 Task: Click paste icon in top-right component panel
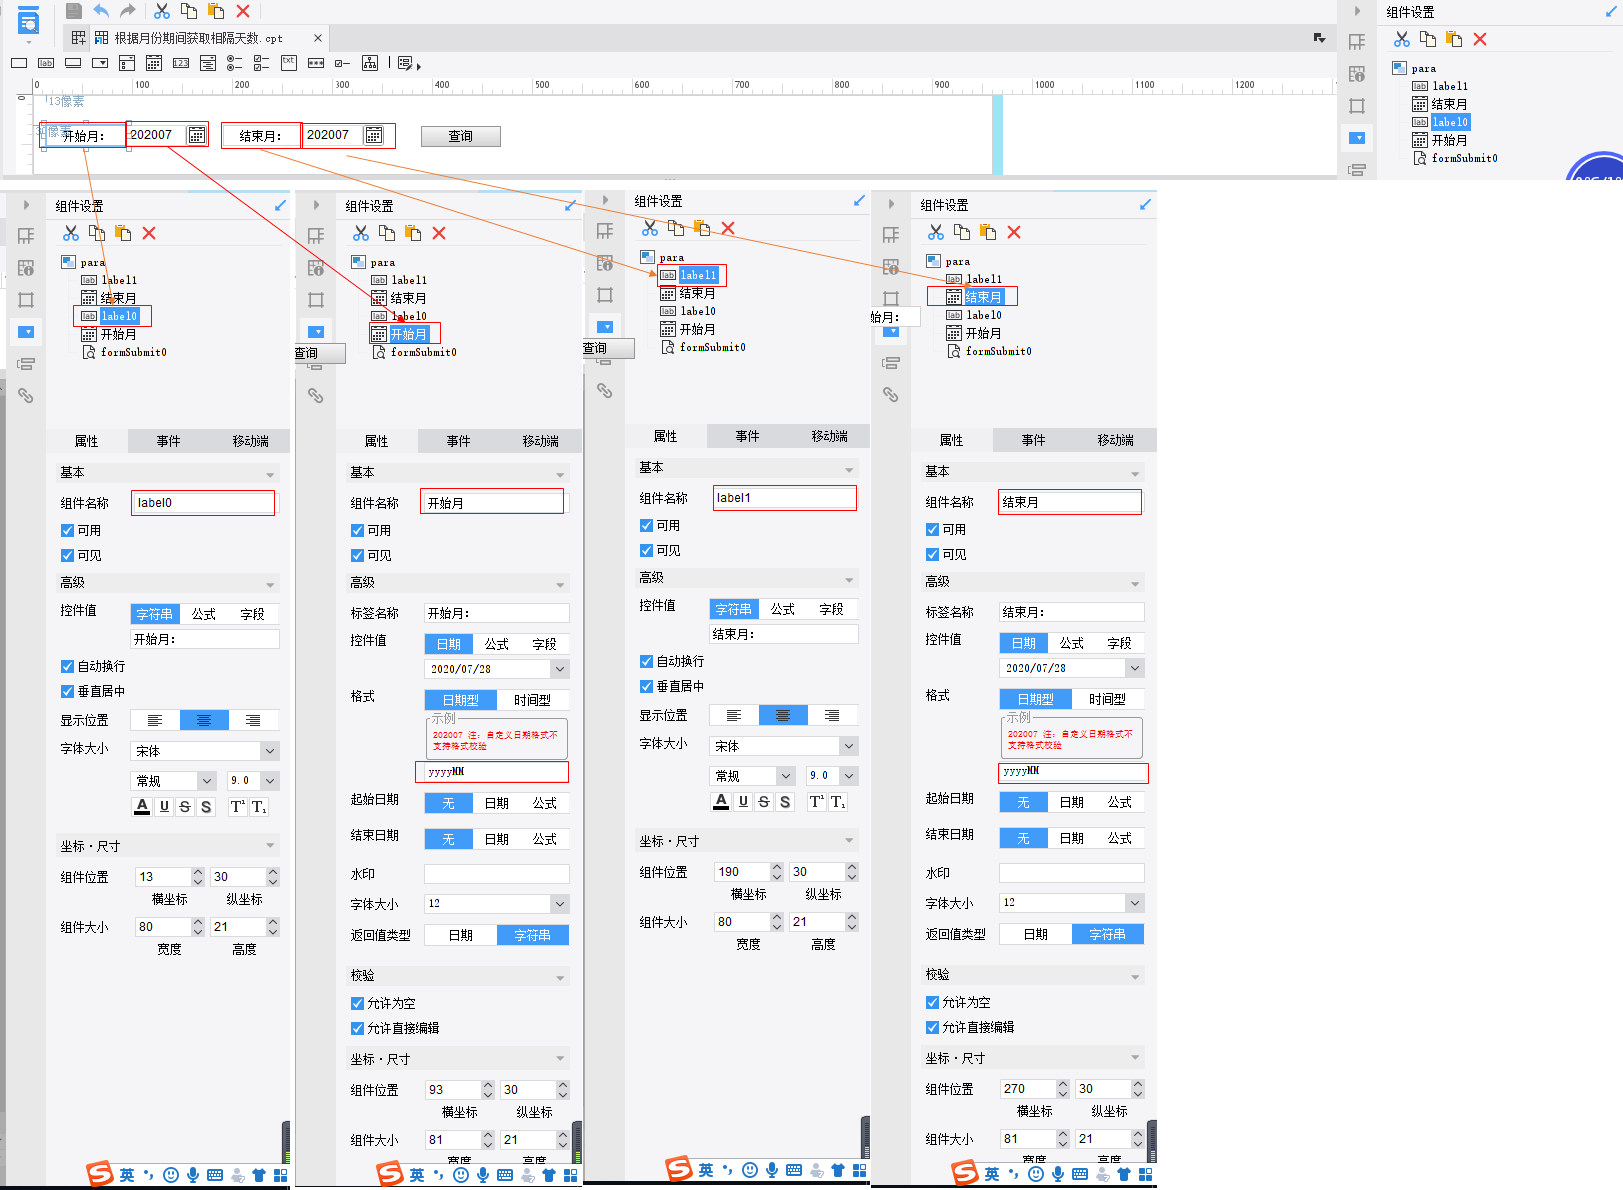[1454, 39]
